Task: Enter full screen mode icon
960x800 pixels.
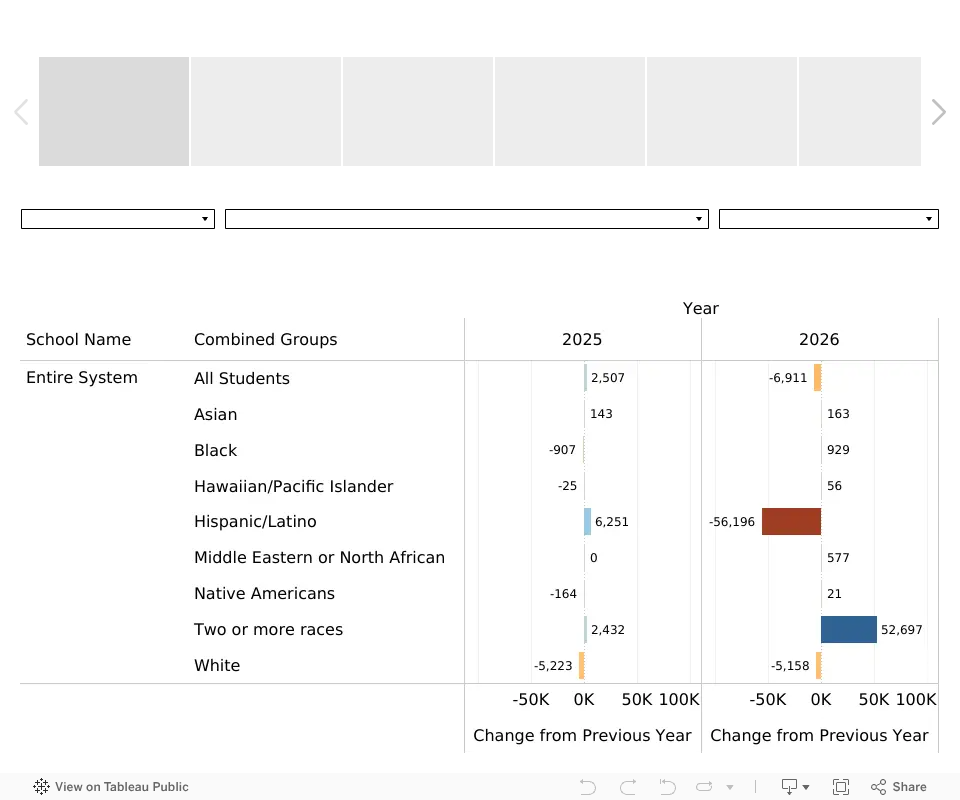Action: (x=841, y=787)
